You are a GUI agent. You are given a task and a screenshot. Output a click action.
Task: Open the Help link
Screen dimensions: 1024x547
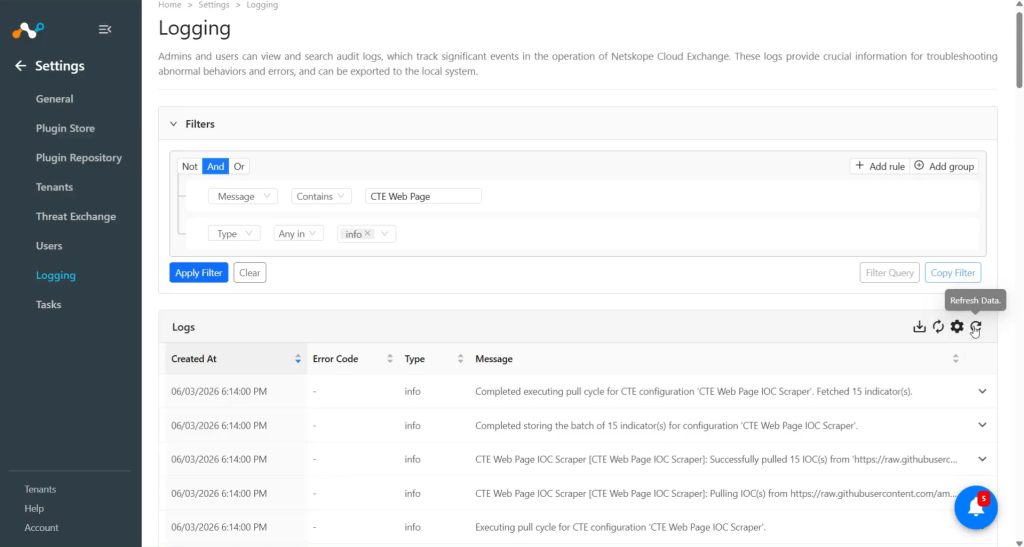34,508
